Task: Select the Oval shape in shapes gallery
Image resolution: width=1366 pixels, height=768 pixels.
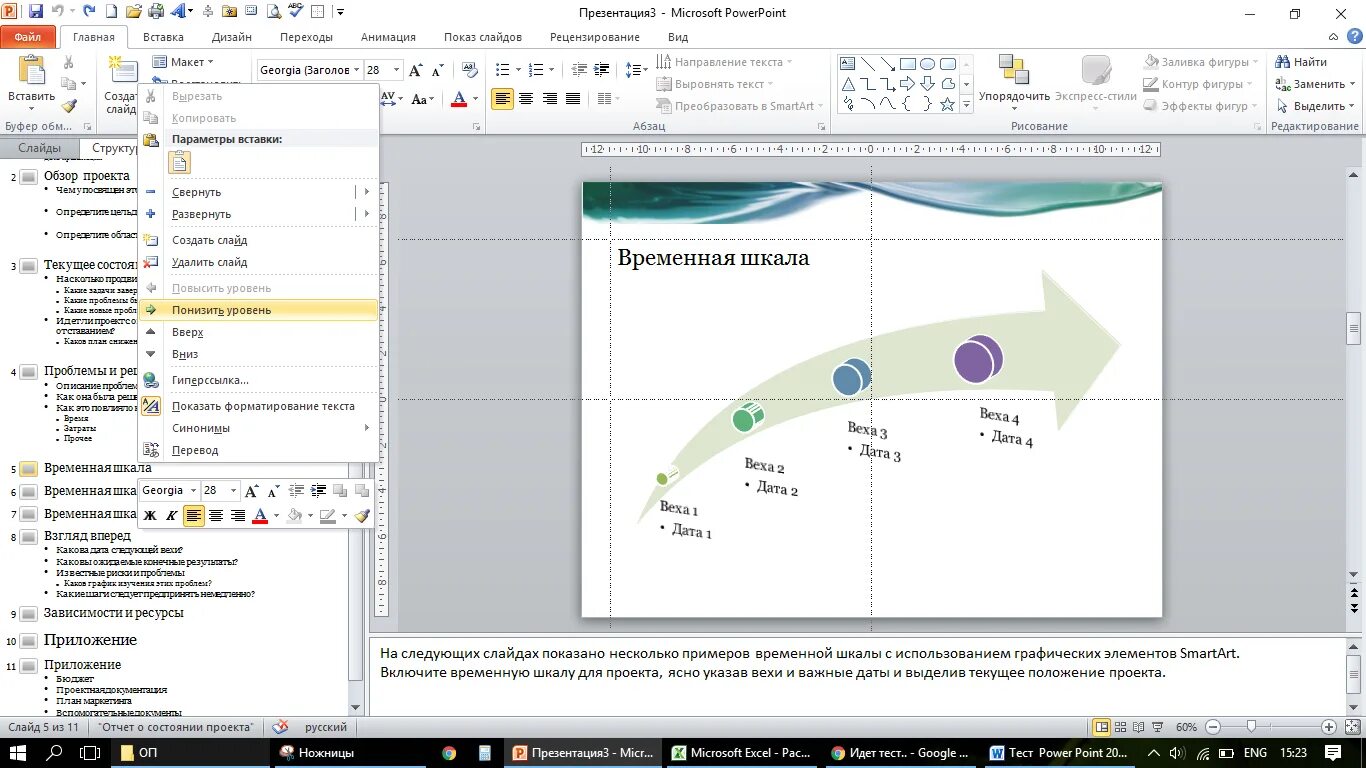Action: tap(928, 64)
